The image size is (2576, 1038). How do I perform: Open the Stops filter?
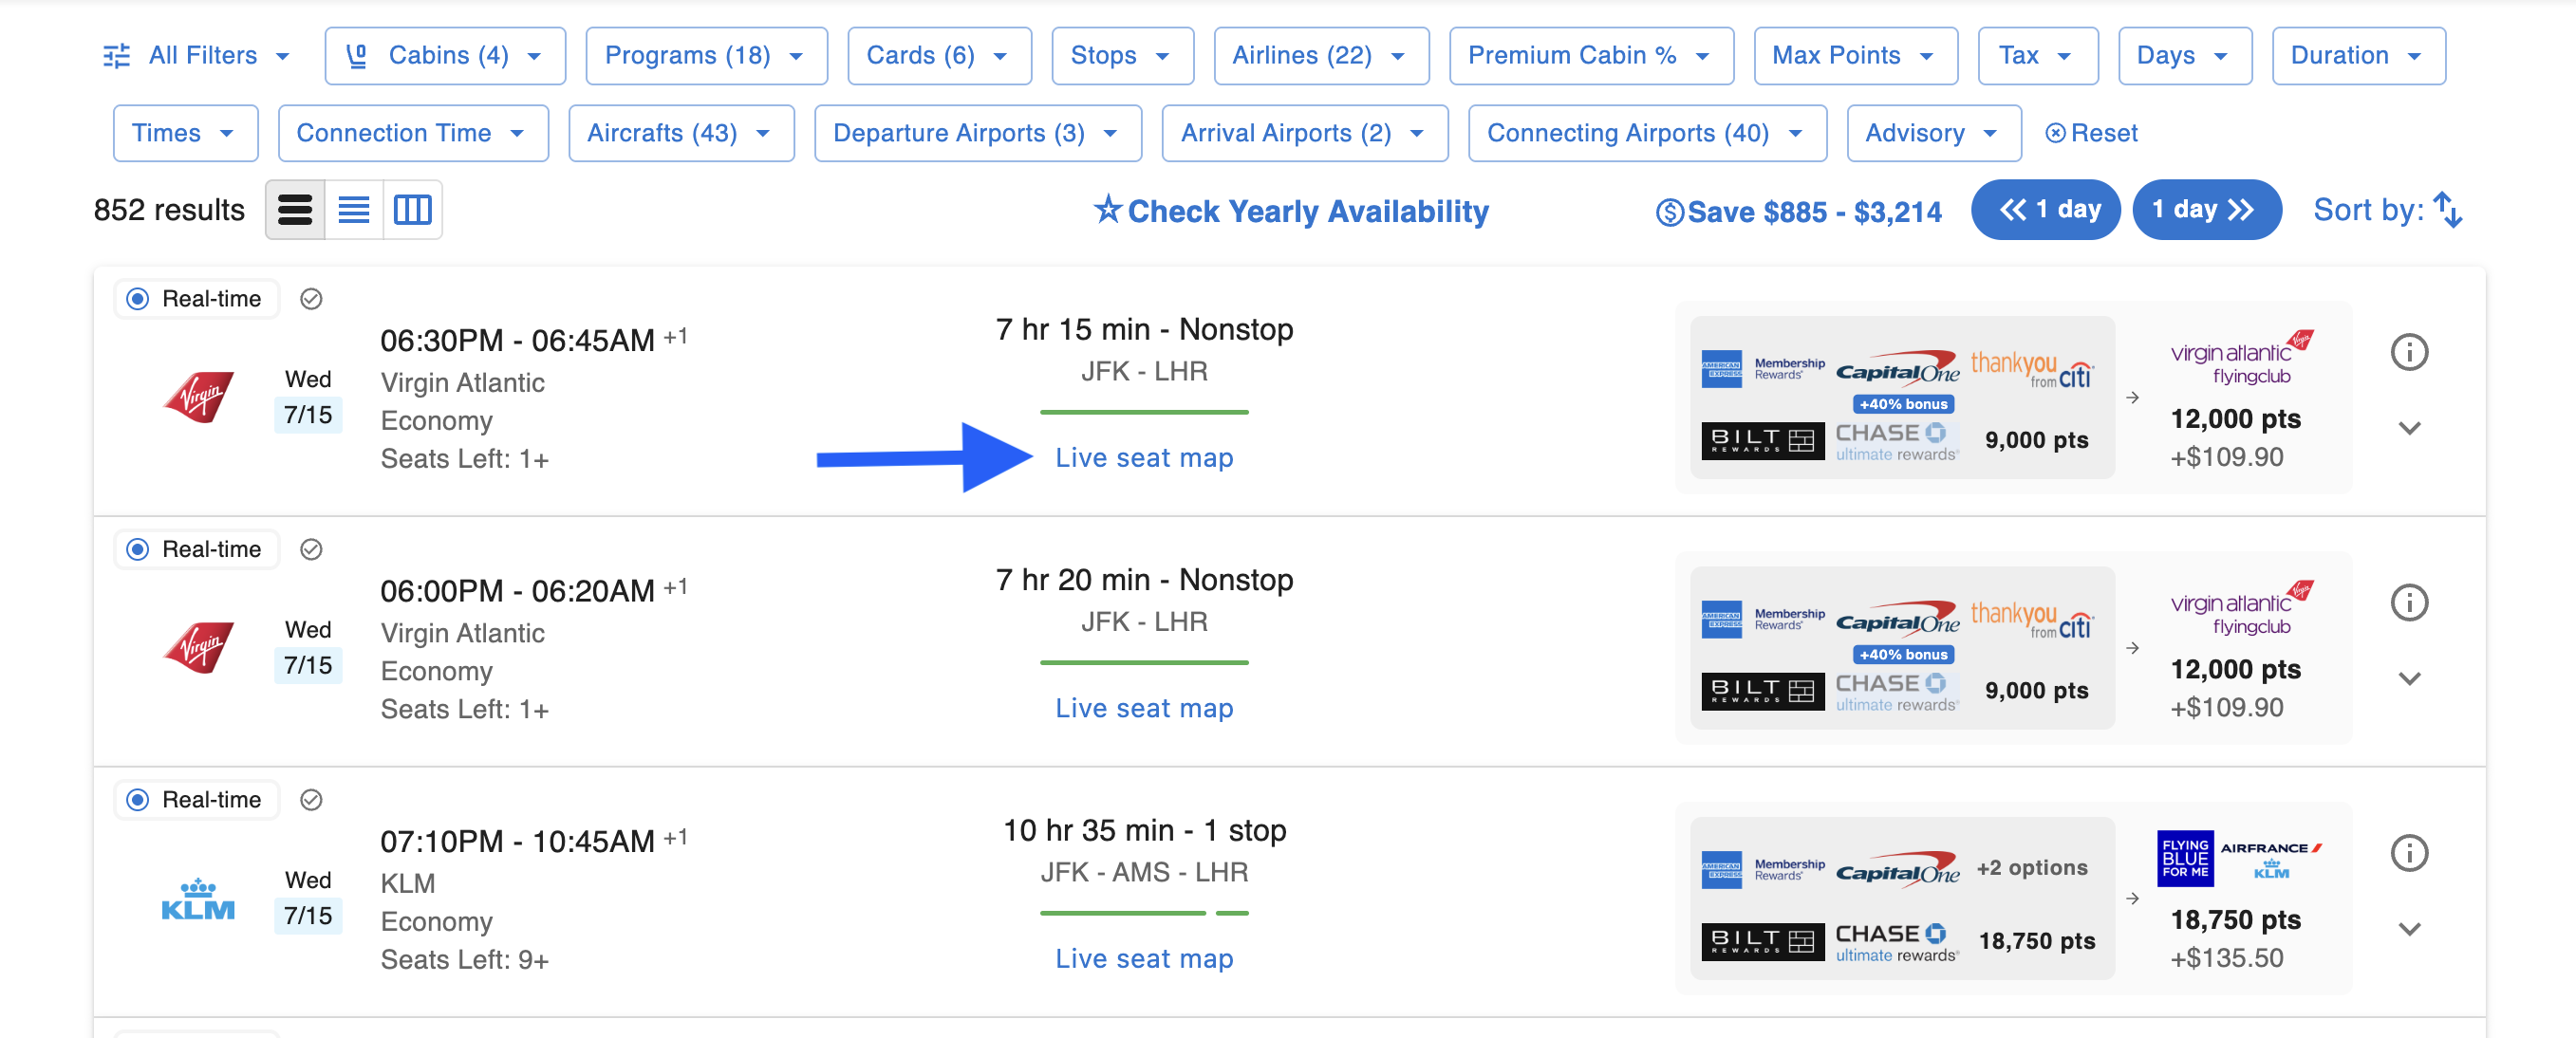1122,56
